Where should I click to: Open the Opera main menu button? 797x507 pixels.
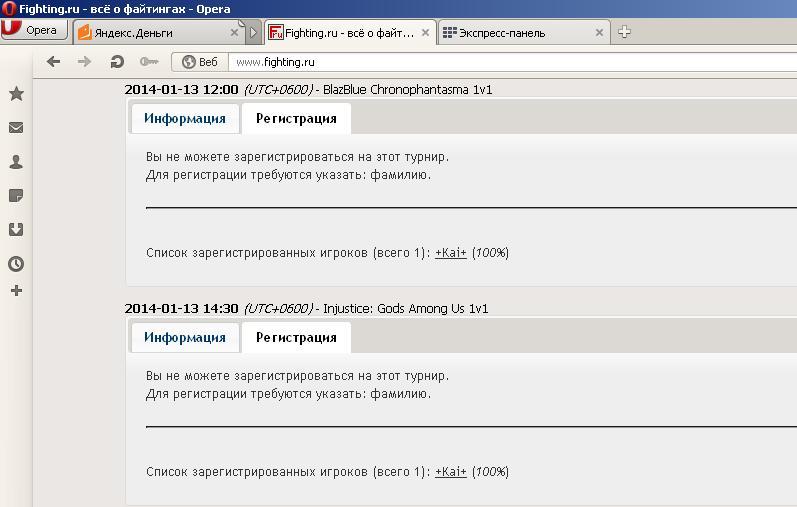32,31
